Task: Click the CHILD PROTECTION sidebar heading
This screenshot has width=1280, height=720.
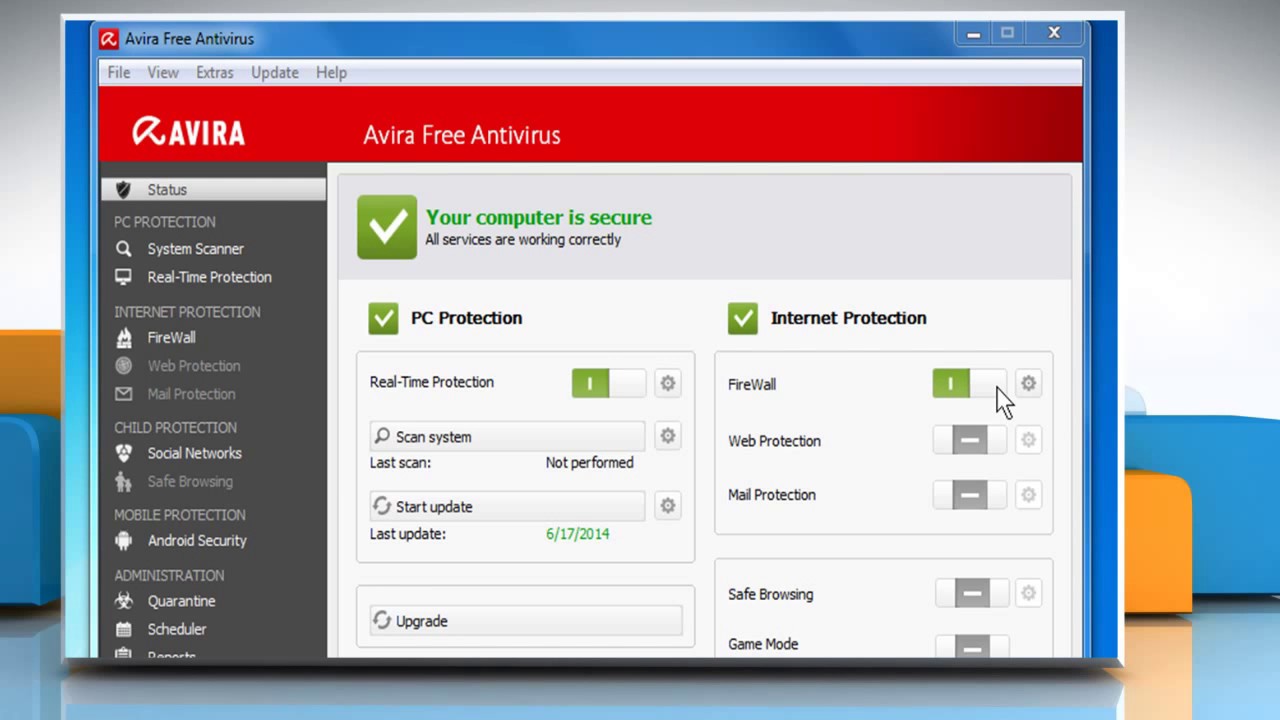Action: (175, 427)
